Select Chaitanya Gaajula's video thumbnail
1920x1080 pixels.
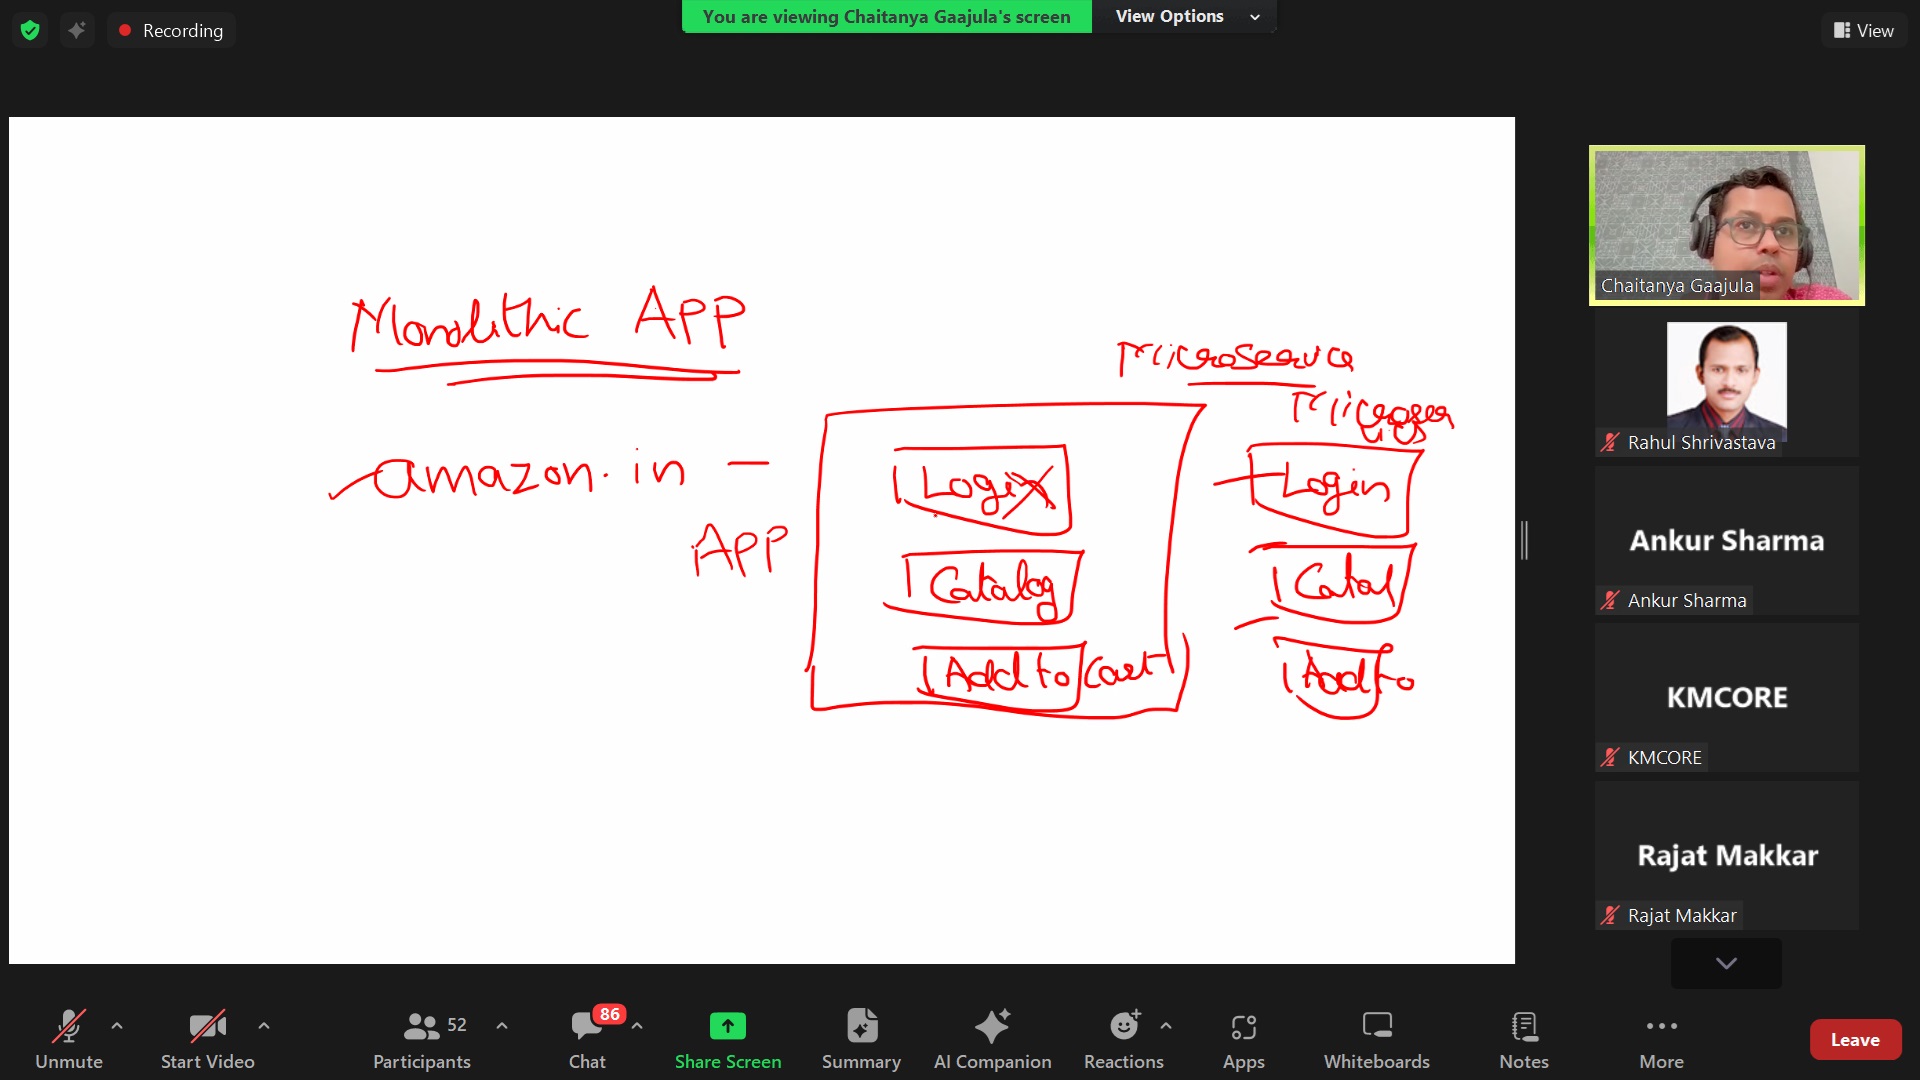tap(1726, 225)
